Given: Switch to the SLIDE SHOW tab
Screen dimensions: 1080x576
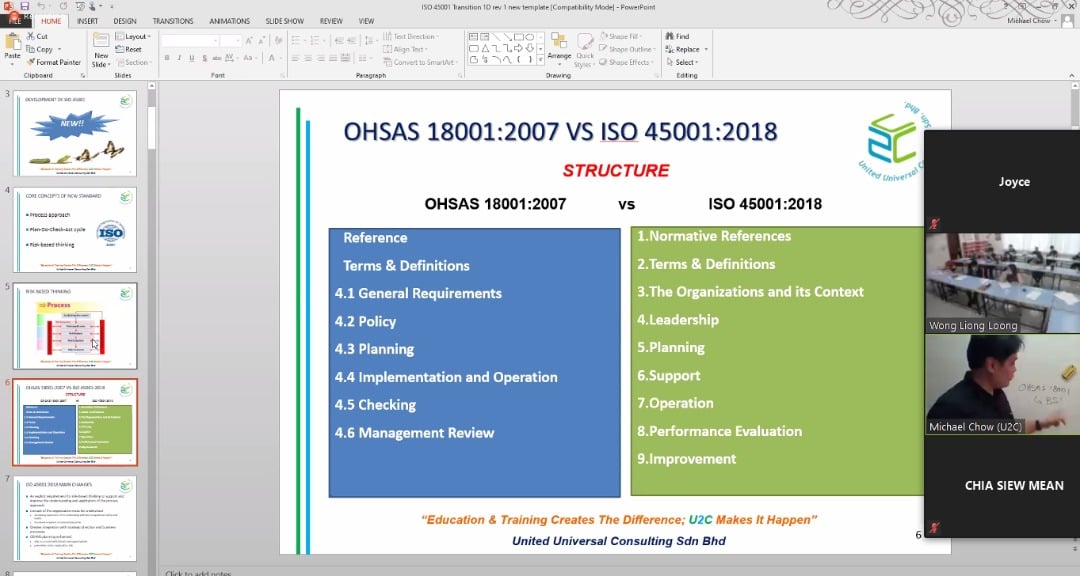Looking at the screenshot, I should tap(284, 21).
